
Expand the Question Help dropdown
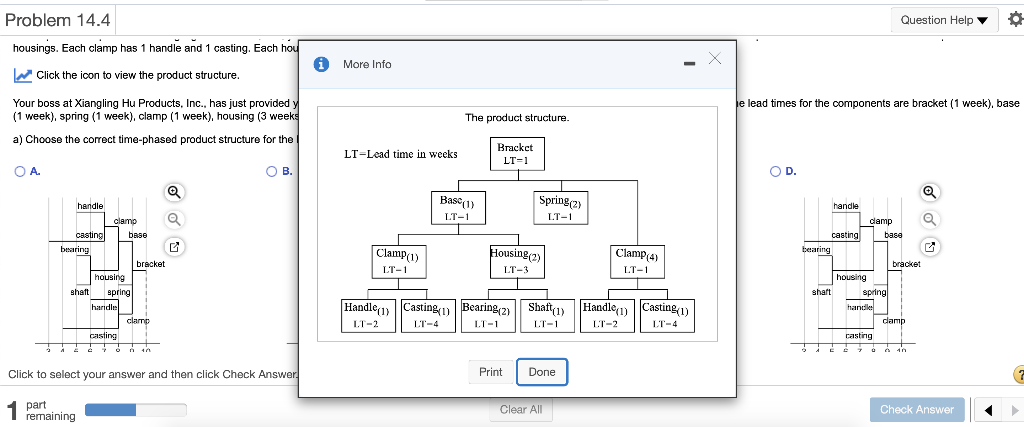coord(945,20)
